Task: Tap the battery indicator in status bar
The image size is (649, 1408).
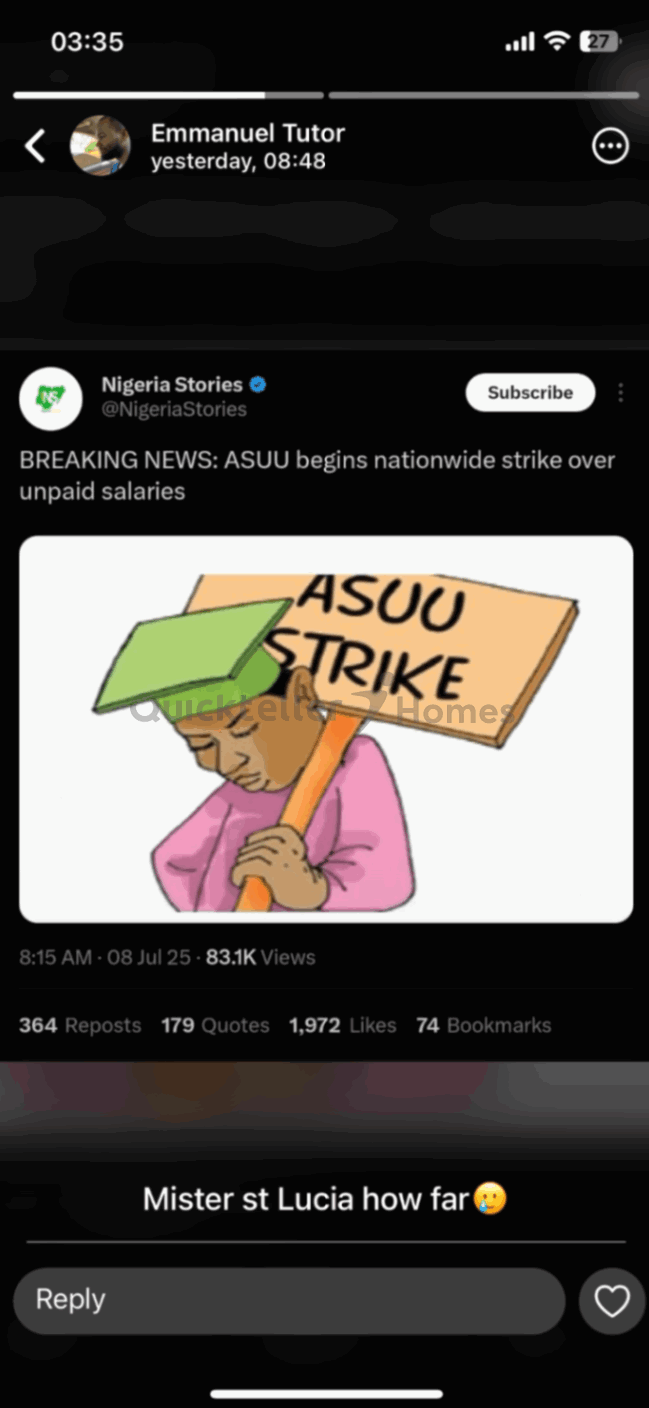Action: click(601, 42)
